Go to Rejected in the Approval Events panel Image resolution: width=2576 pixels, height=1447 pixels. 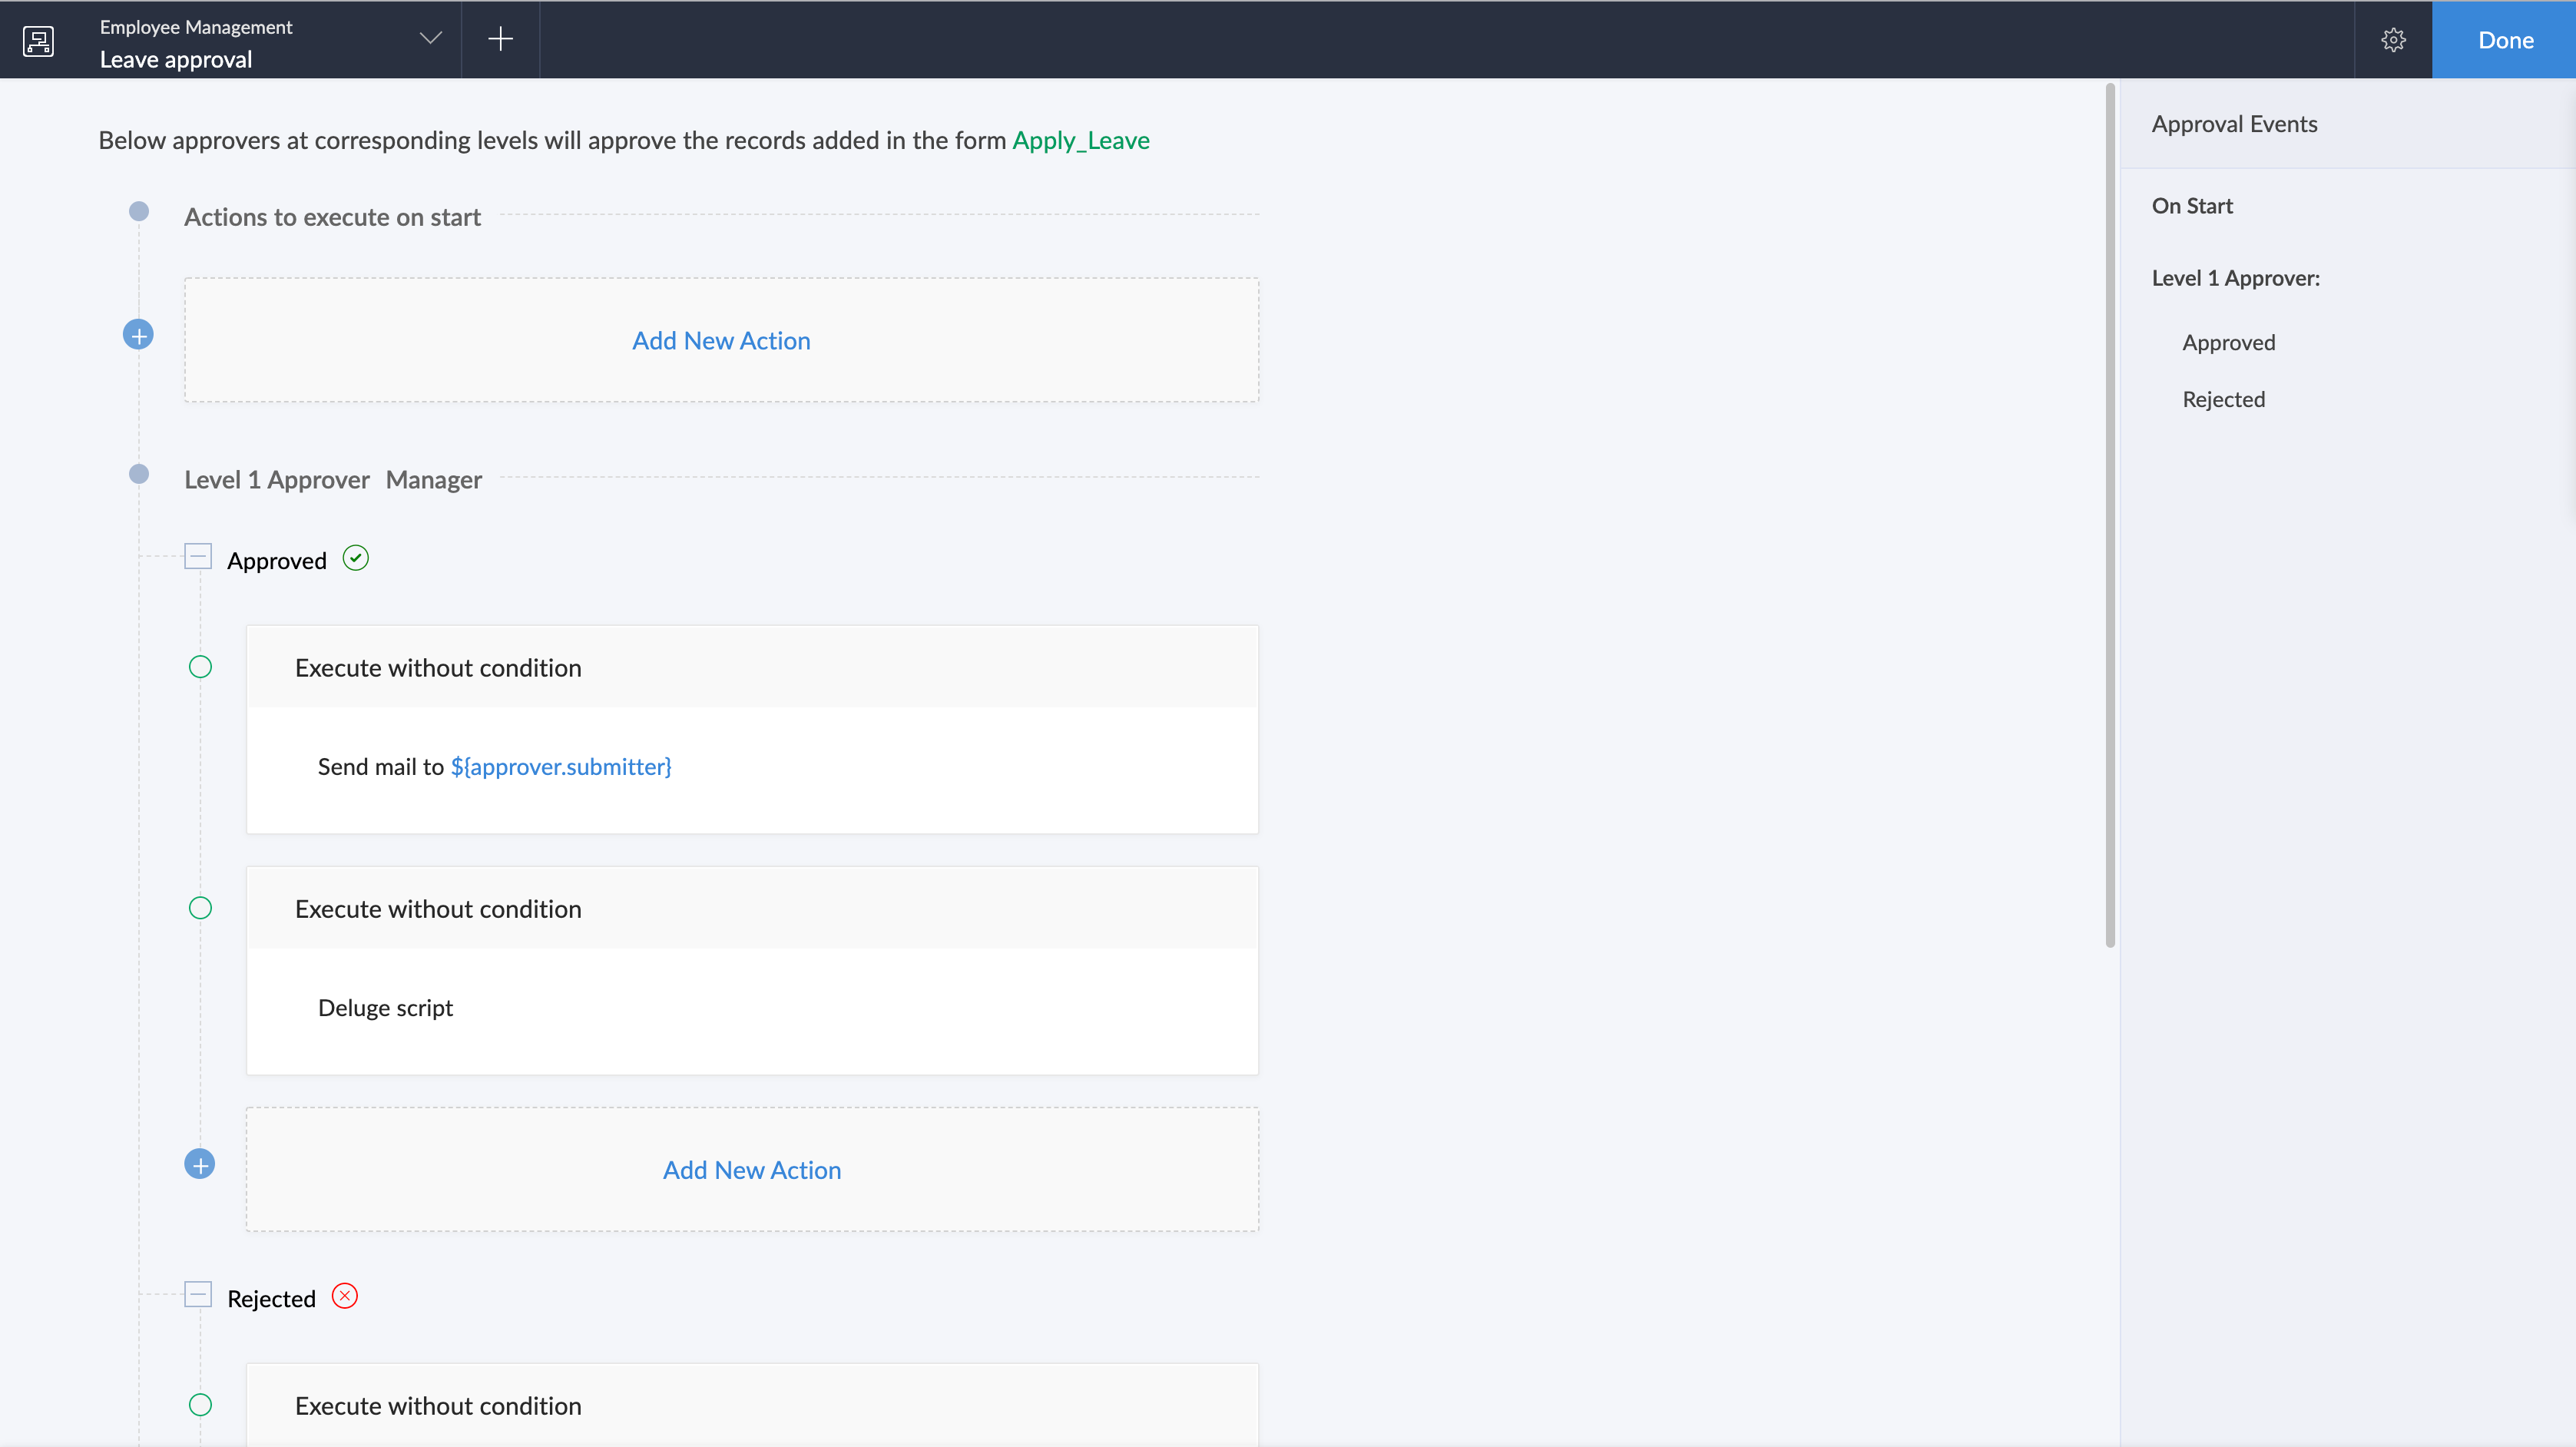2223,399
